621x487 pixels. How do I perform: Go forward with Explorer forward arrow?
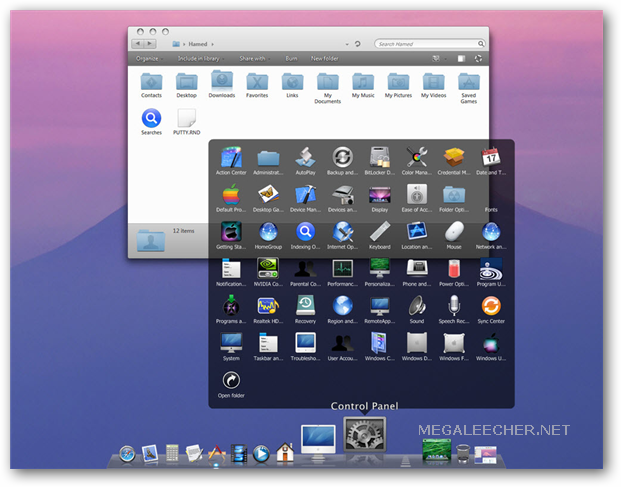tap(150, 44)
